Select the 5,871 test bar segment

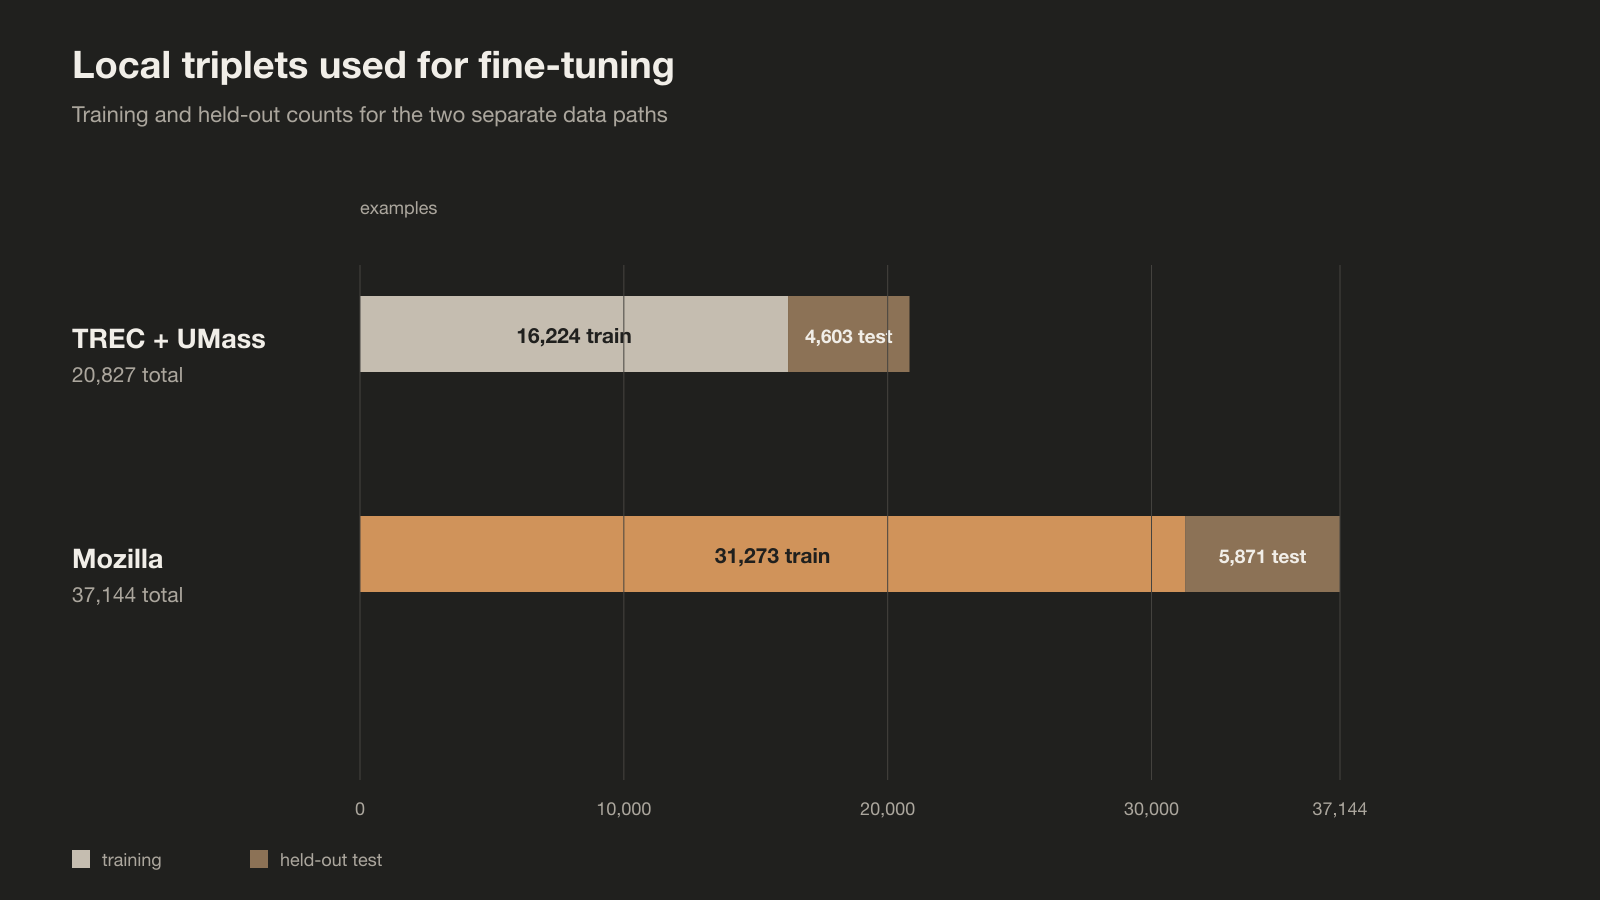tap(1262, 554)
